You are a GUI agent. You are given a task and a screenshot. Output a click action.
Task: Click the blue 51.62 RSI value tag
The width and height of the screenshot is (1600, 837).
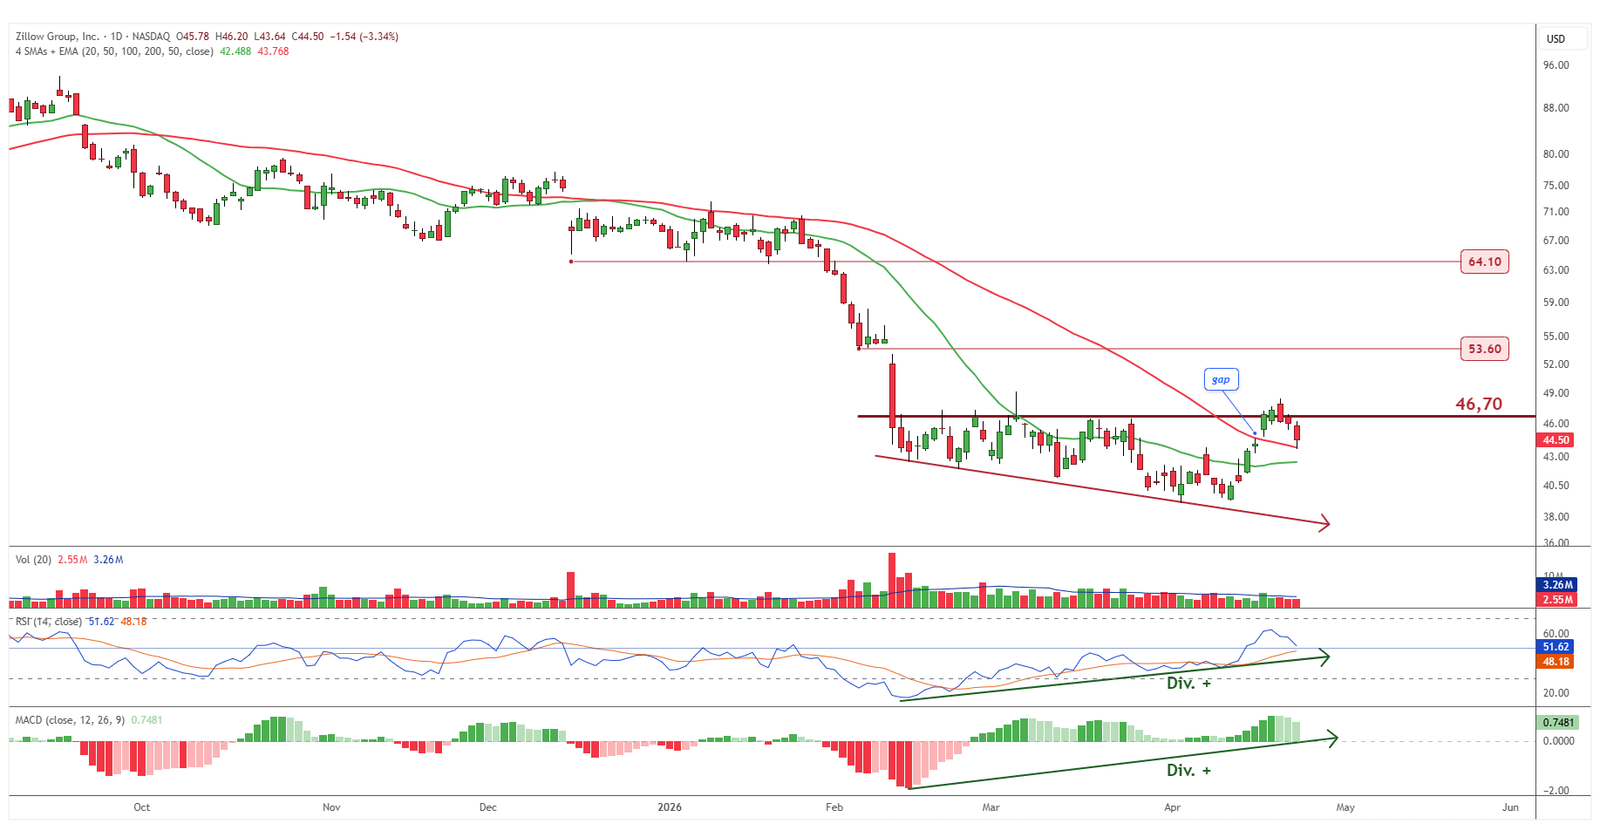click(1556, 647)
